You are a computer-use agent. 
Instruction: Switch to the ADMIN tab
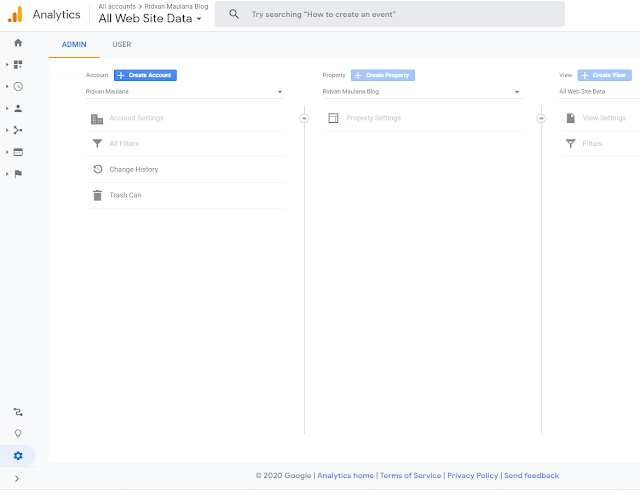(74, 45)
